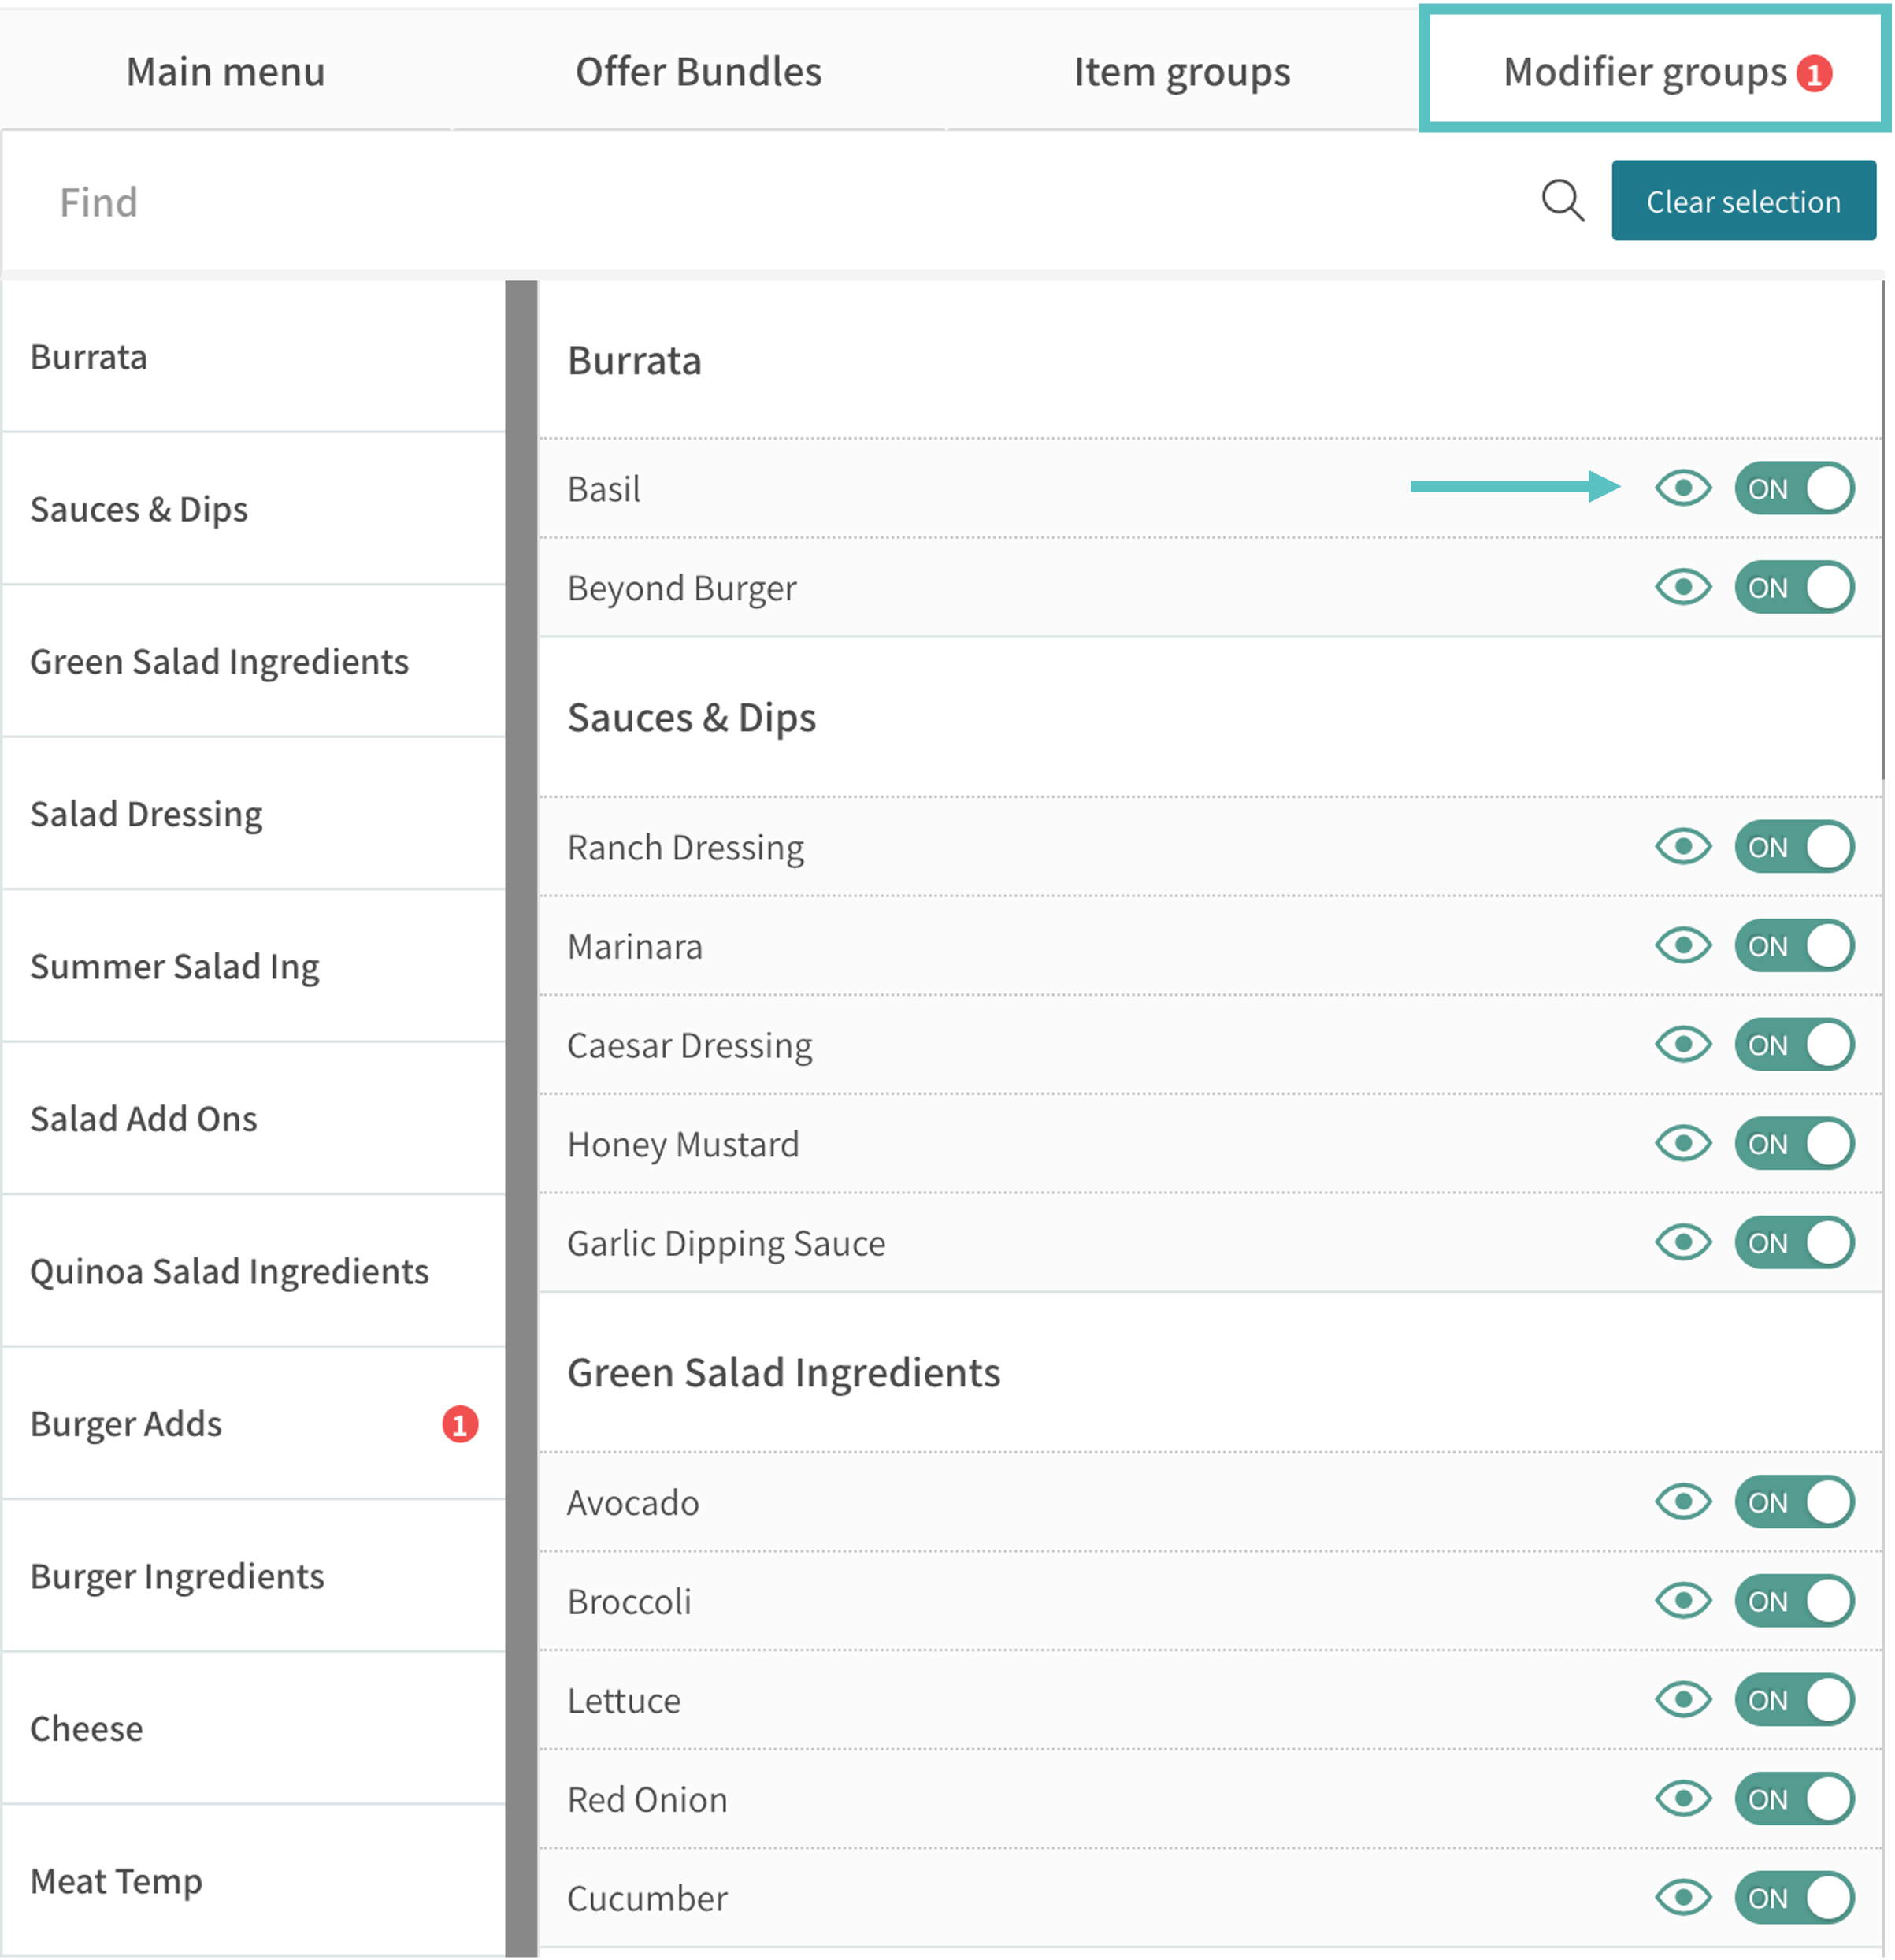The image size is (1895, 1960).
Task: Click the search magnifier icon
Action: coord(1562,201)
